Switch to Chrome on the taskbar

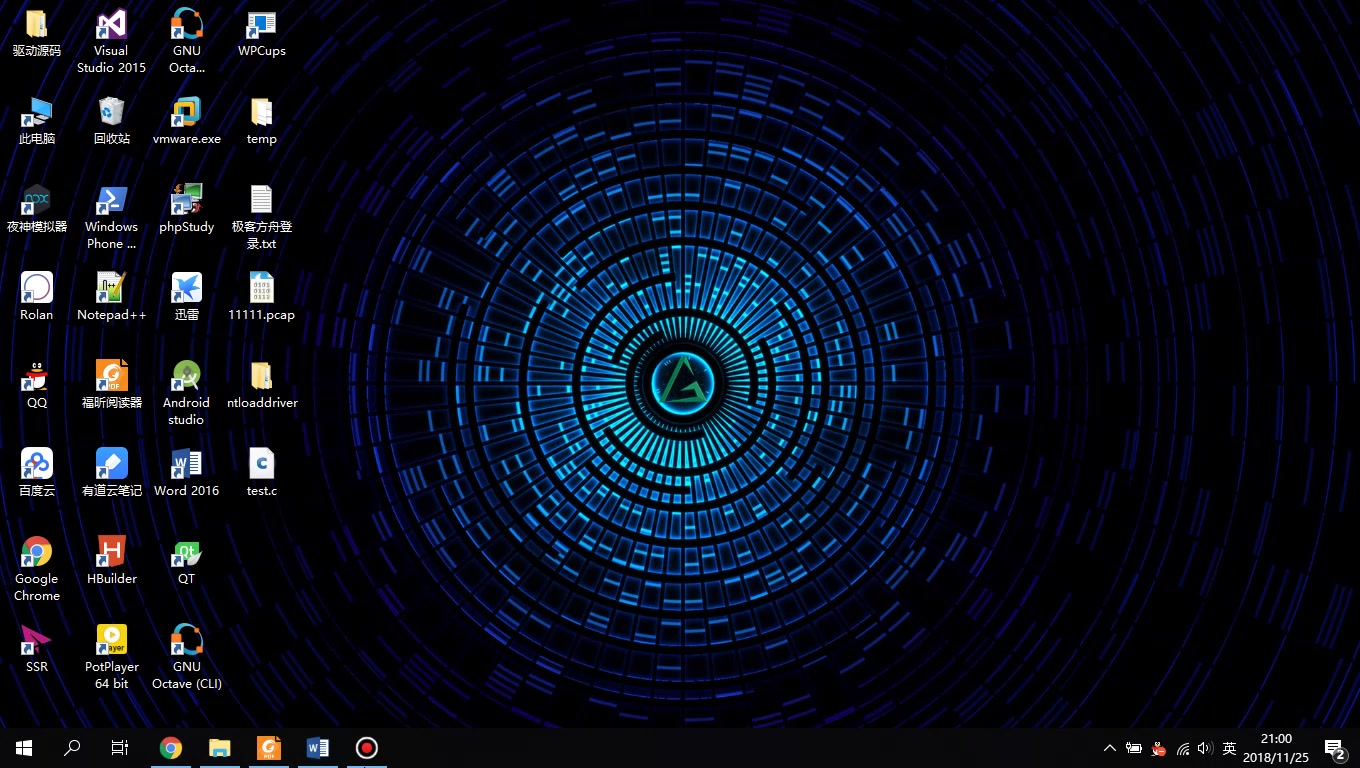(171, 748)
